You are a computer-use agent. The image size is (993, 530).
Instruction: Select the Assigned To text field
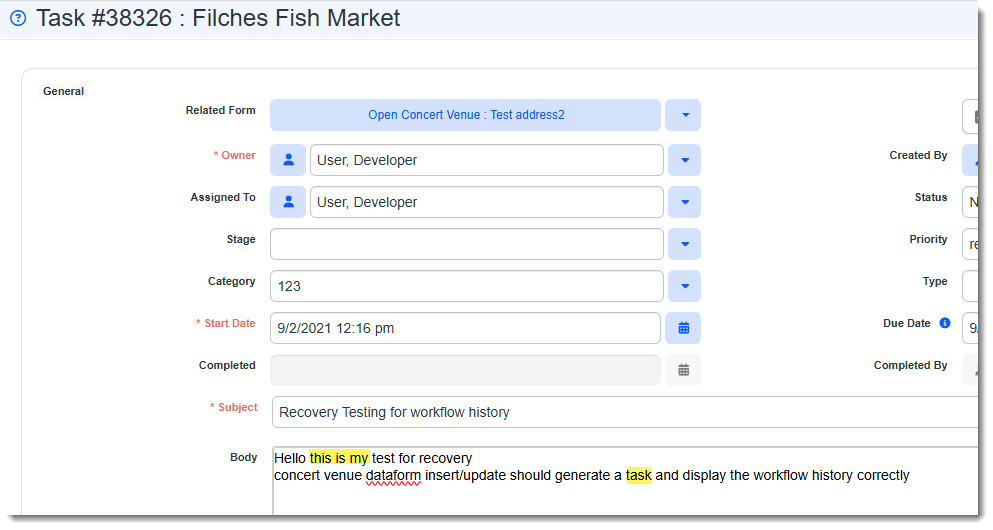point(486,202)
